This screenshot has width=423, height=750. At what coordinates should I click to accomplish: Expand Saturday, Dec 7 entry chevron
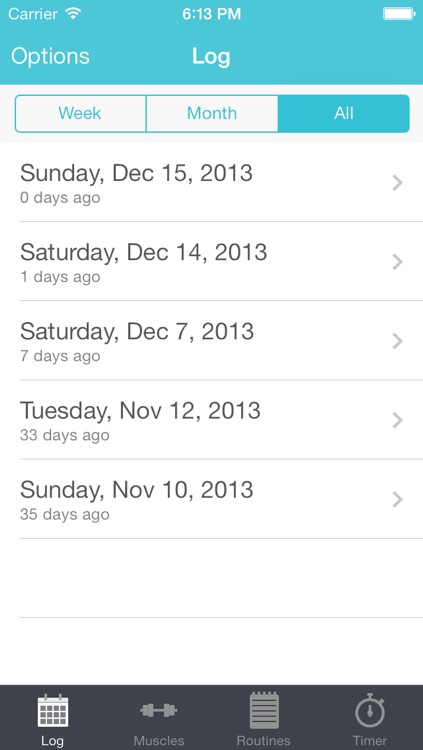click(398, 341)
